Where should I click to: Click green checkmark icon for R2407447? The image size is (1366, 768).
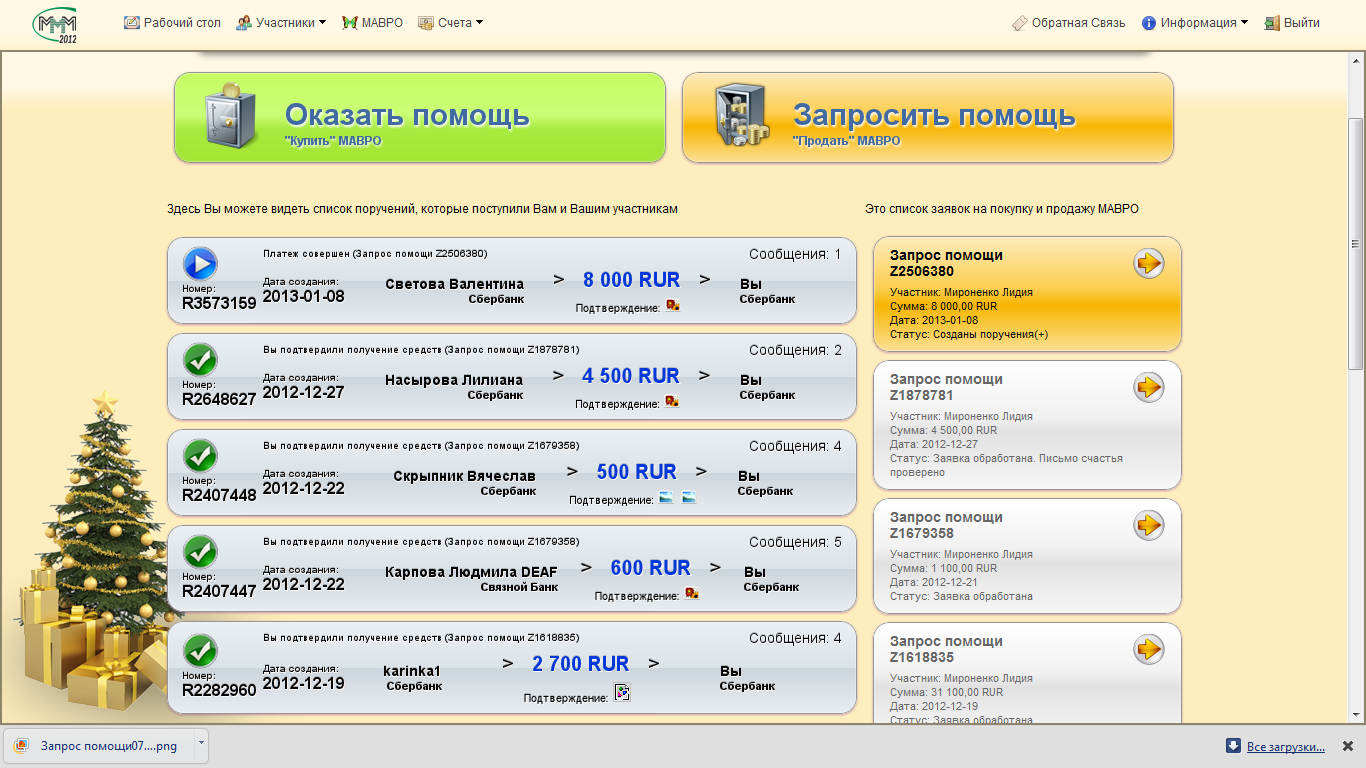[201, 551]
